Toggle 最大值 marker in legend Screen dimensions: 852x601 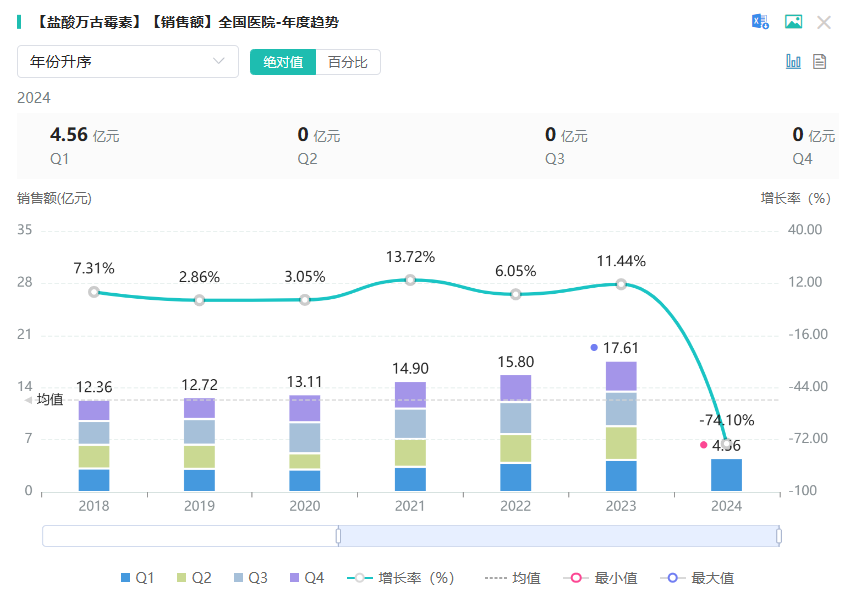(697, 578)
